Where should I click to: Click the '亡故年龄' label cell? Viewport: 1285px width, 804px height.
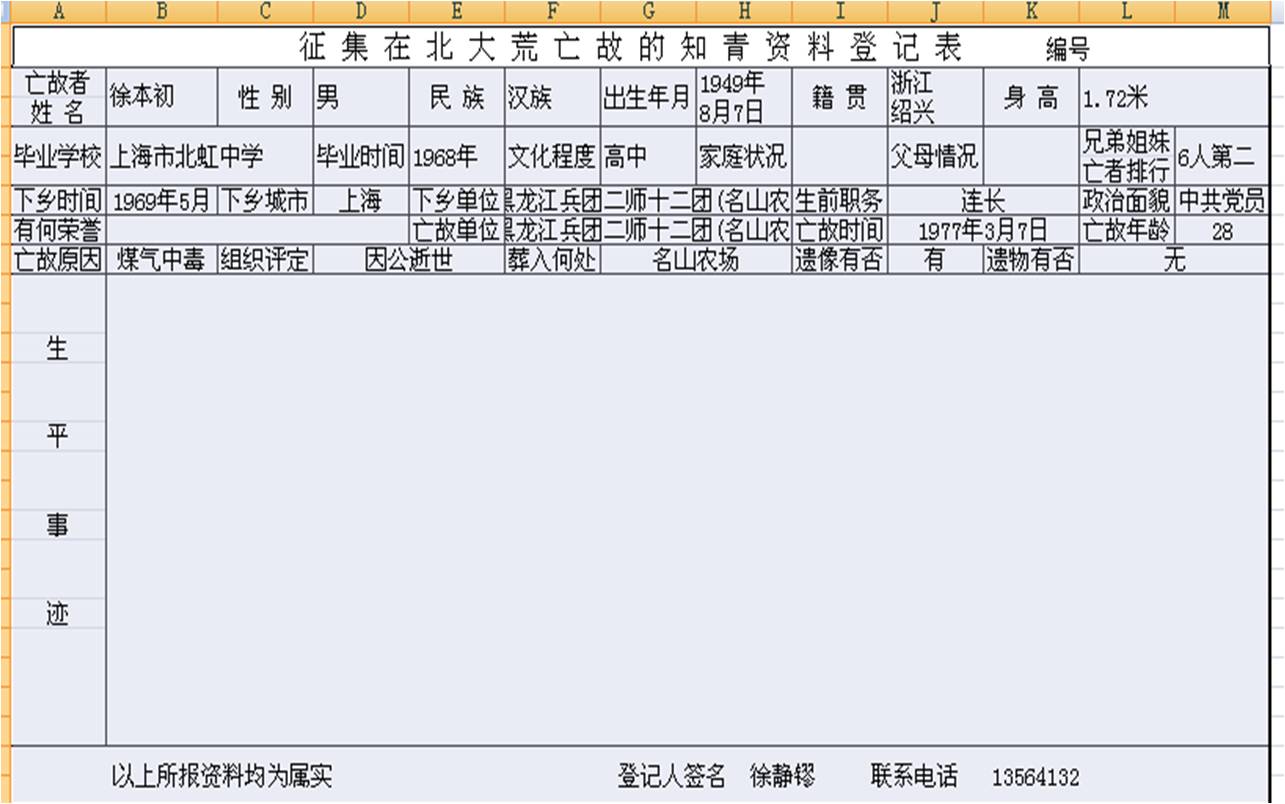(1127, 230)
